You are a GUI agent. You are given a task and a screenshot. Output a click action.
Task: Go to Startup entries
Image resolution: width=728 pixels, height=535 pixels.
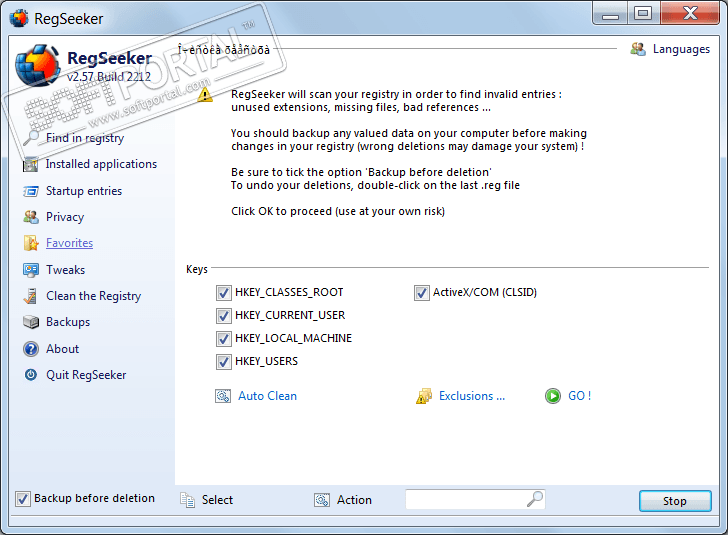tap(84, 191)
